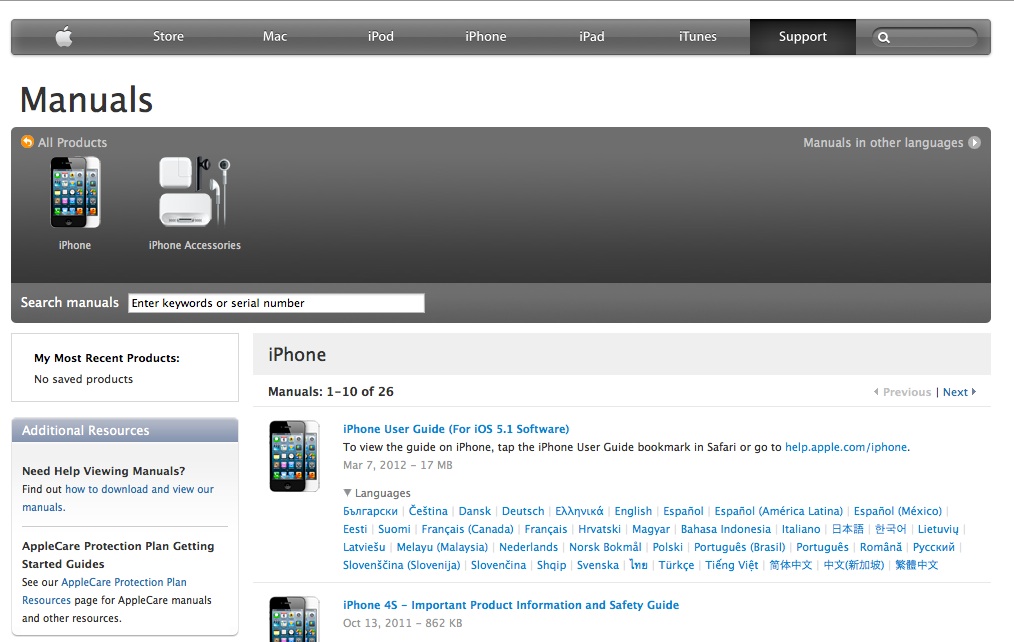The height and width of the screenshot is (642, 1014).
Task: Choose the 简体中文 language manual
Action: click(791, 566)
